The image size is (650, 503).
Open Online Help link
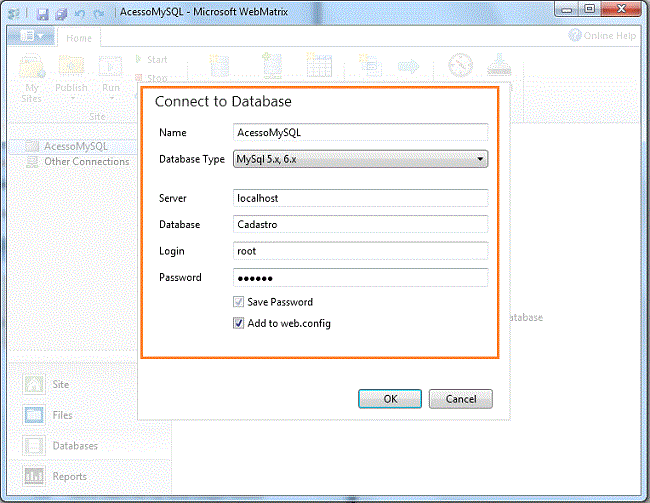coord(602,36)
